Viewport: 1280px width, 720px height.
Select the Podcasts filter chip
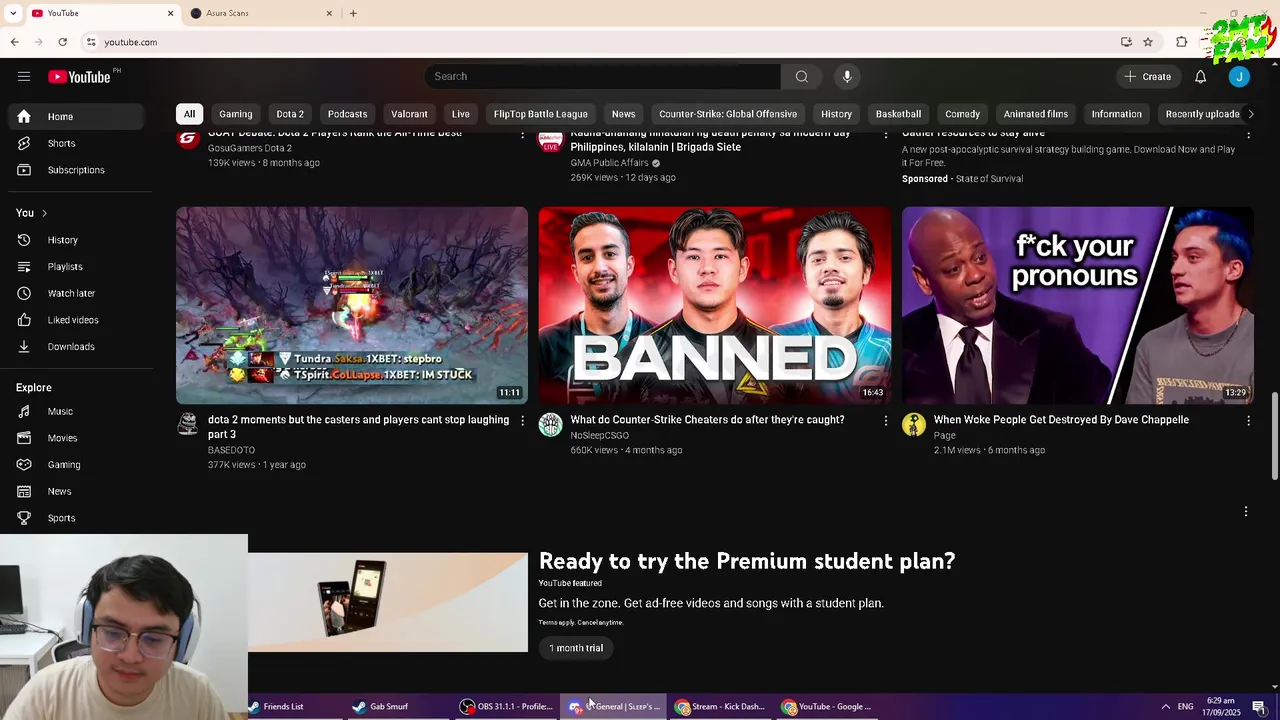(348, 114)
